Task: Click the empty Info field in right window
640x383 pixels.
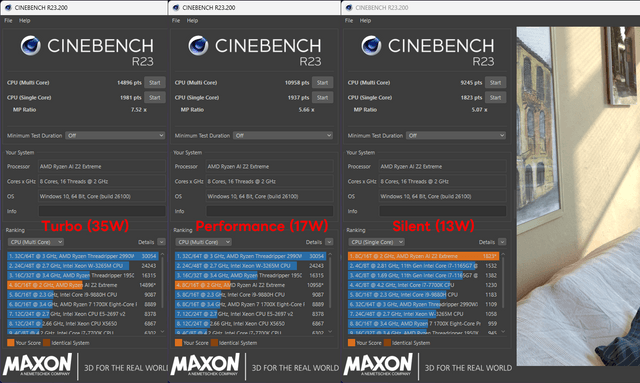Action: pos(443,211)
